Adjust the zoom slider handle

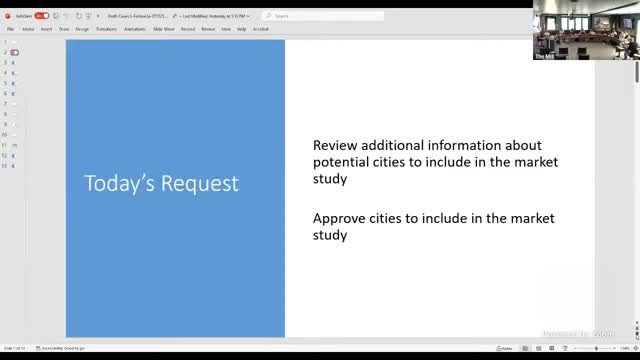point(596,348)
